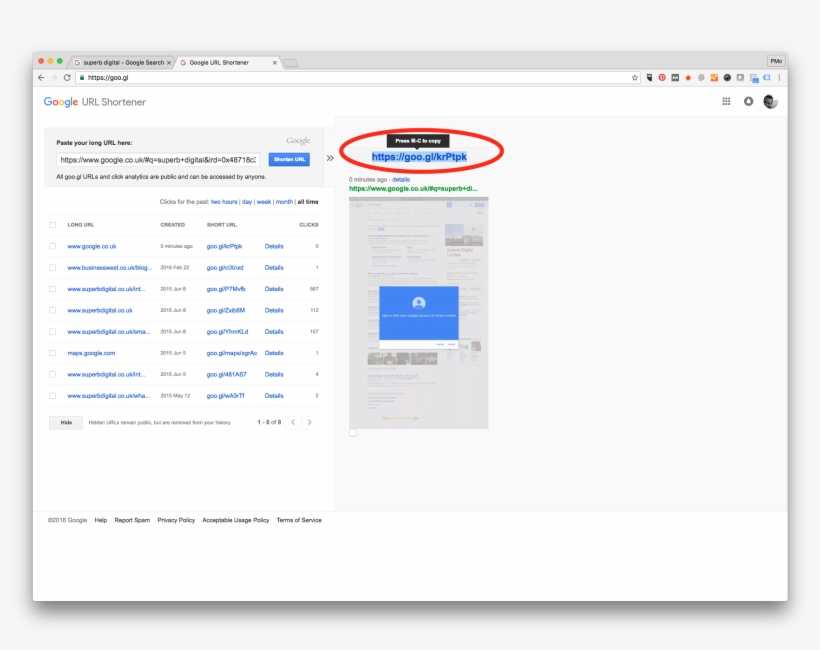Click the previous page left chevron
The image size is (820, 650).
pos(294,422)
